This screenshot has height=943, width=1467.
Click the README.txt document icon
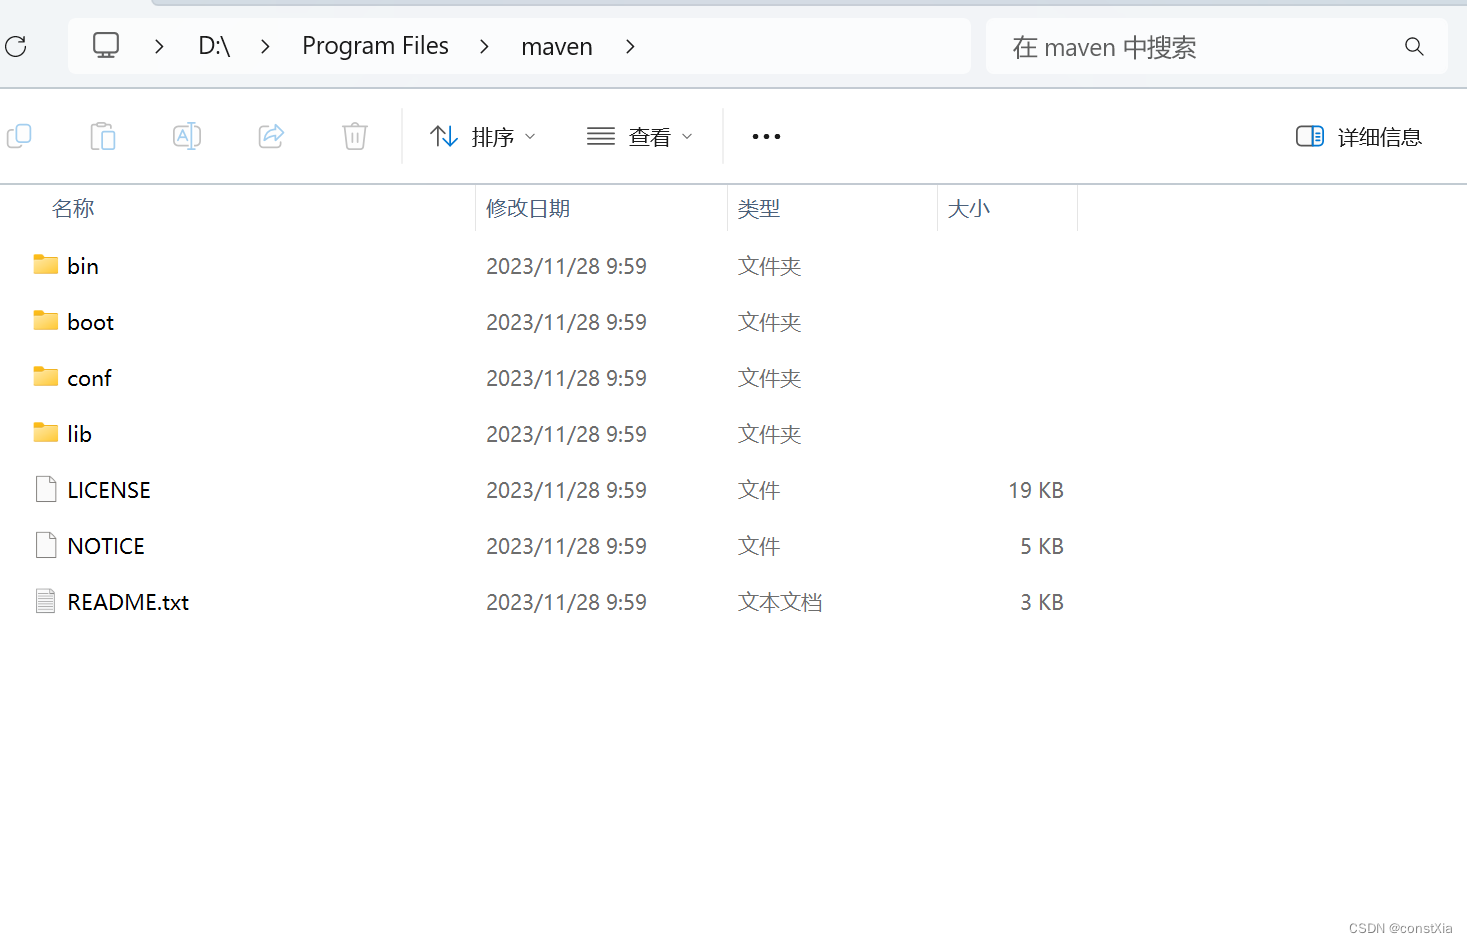pos(46,601)
